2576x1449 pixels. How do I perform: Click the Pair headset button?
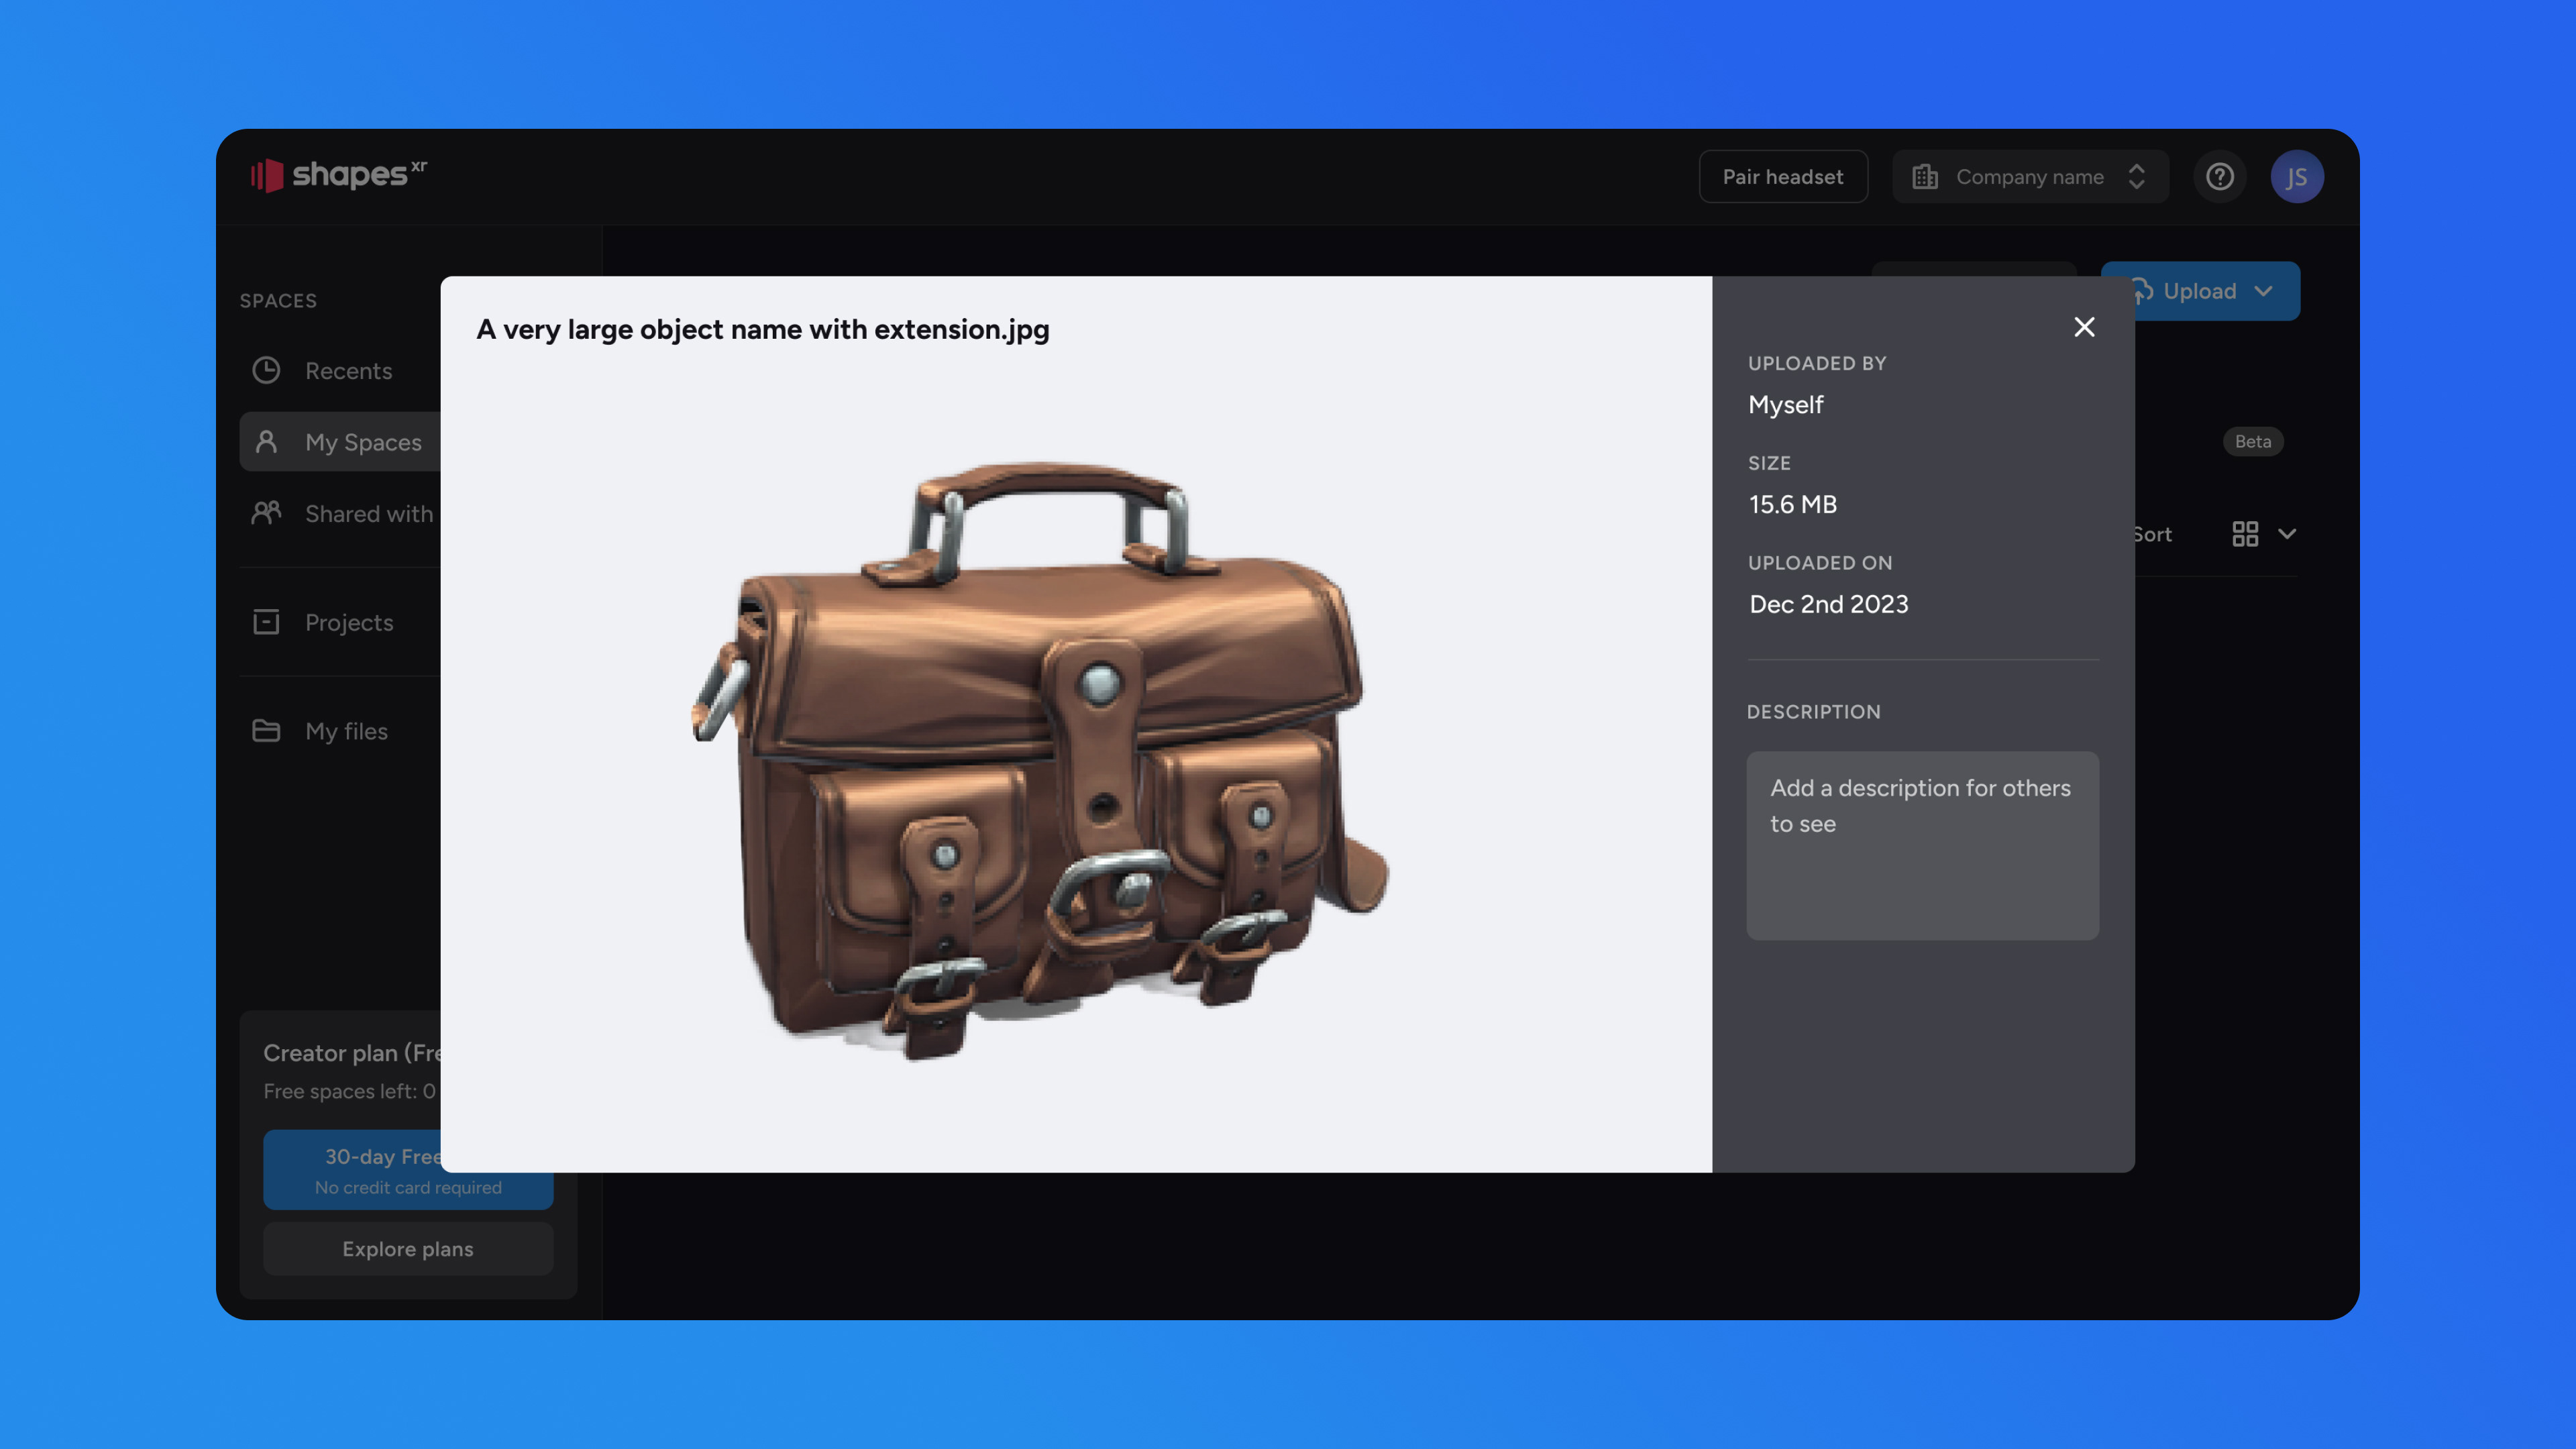[1782, 177]
